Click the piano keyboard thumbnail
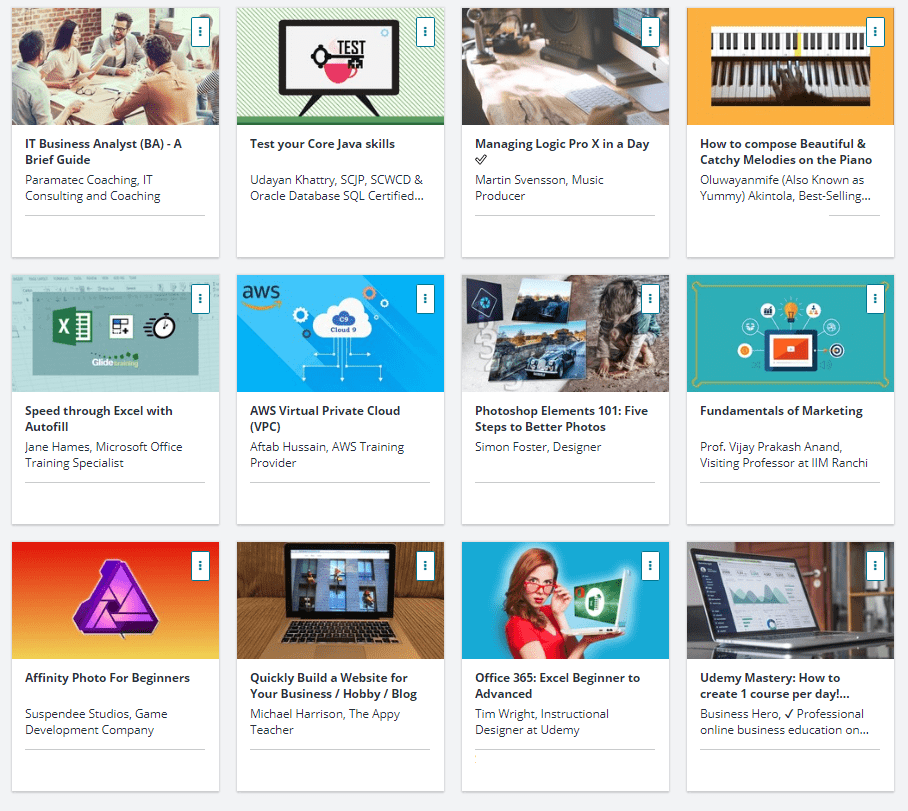The image size is (908, 811). [x=790, y=66]
